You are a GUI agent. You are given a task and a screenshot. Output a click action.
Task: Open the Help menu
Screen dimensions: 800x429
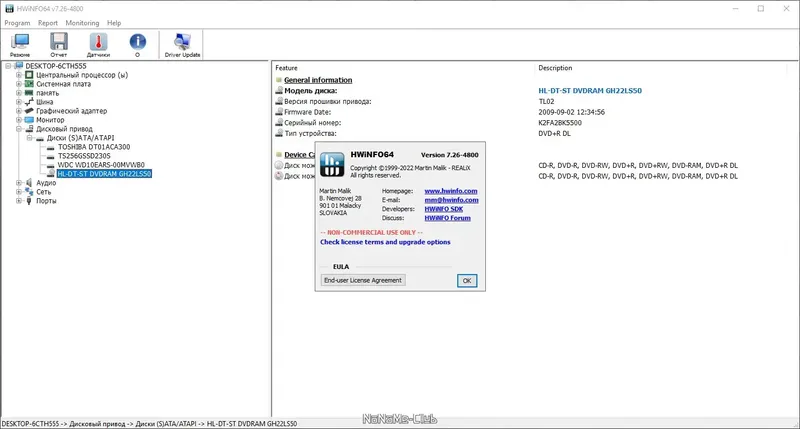coord(114,23)
